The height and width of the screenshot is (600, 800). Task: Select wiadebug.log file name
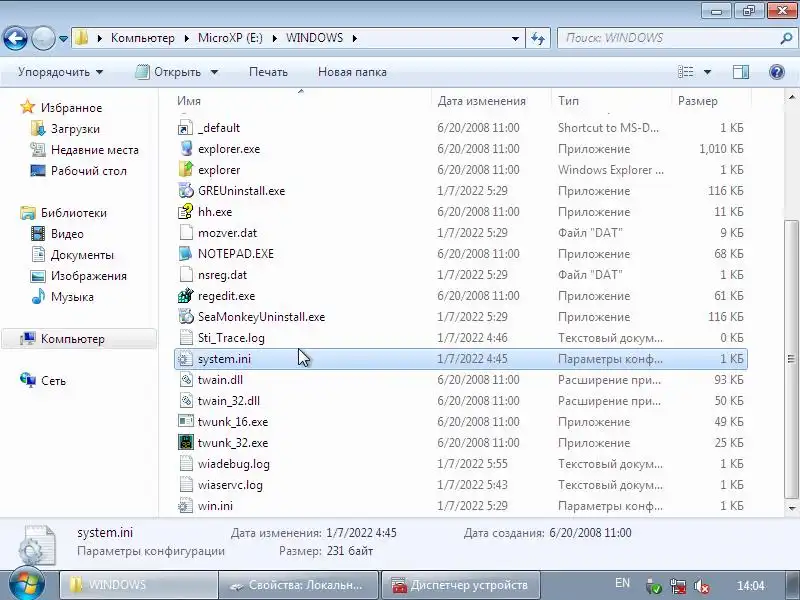234,464
